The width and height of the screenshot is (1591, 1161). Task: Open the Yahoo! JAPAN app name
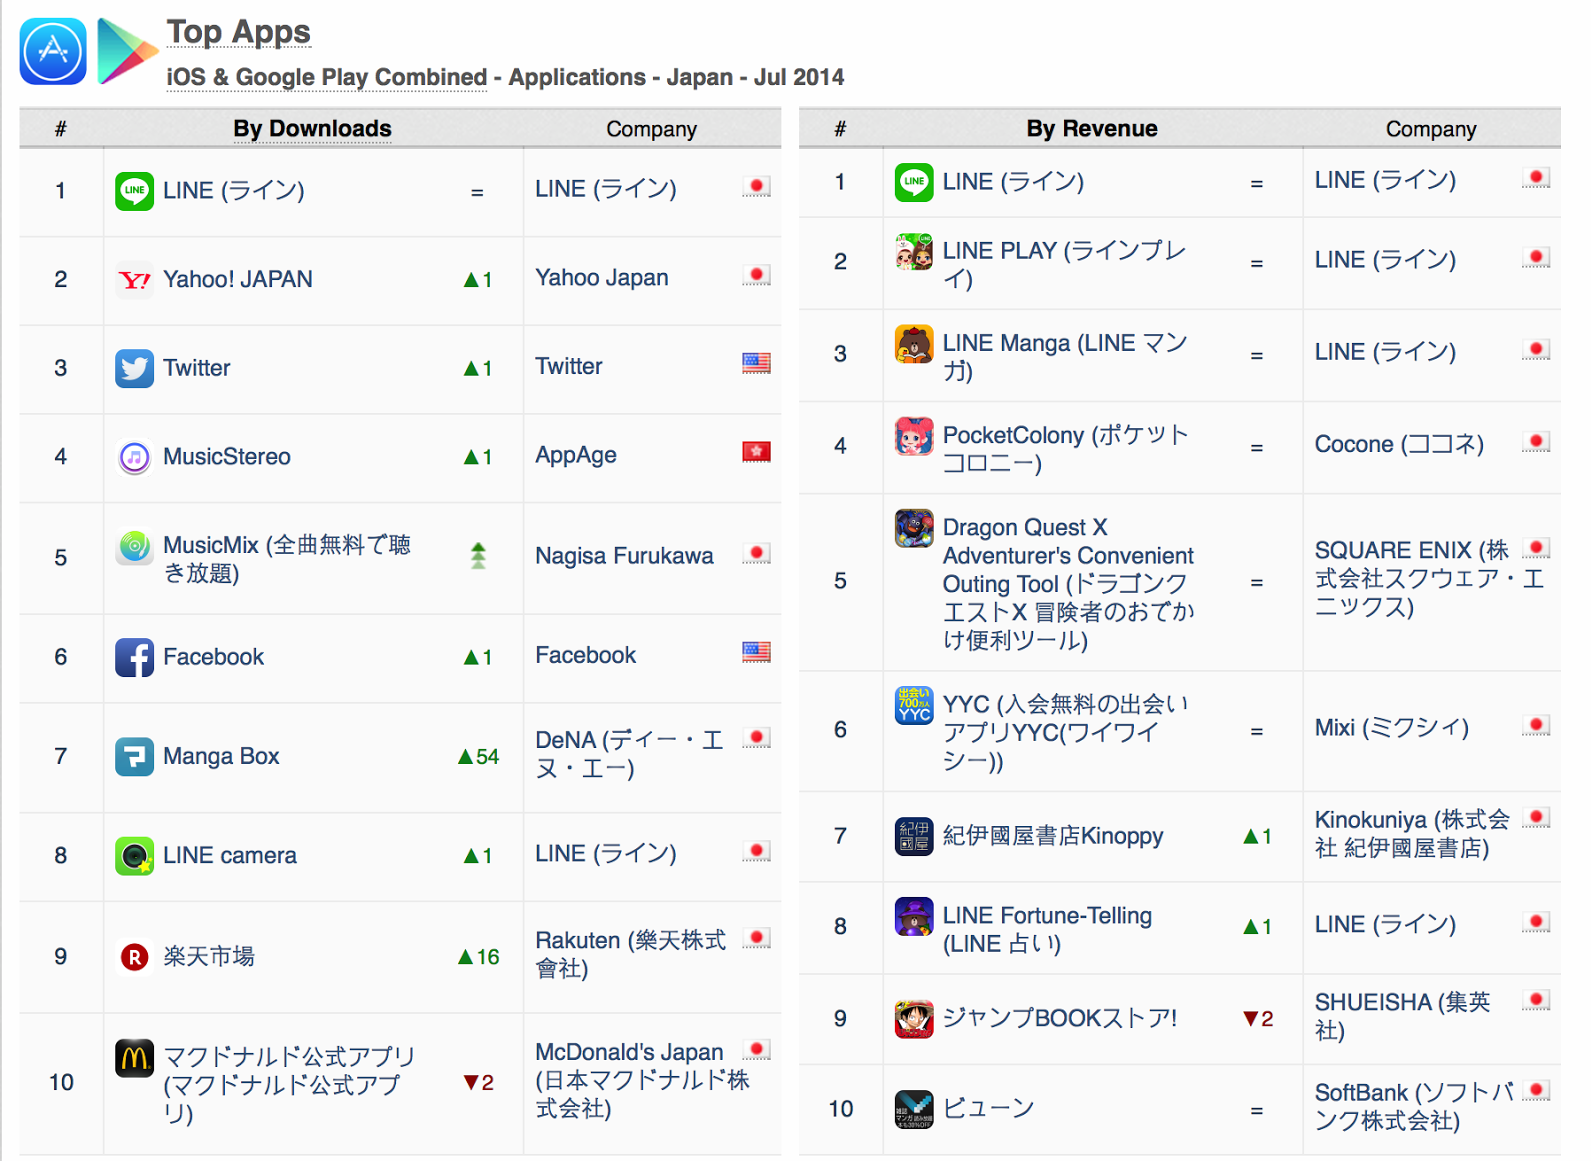point(238,279)
